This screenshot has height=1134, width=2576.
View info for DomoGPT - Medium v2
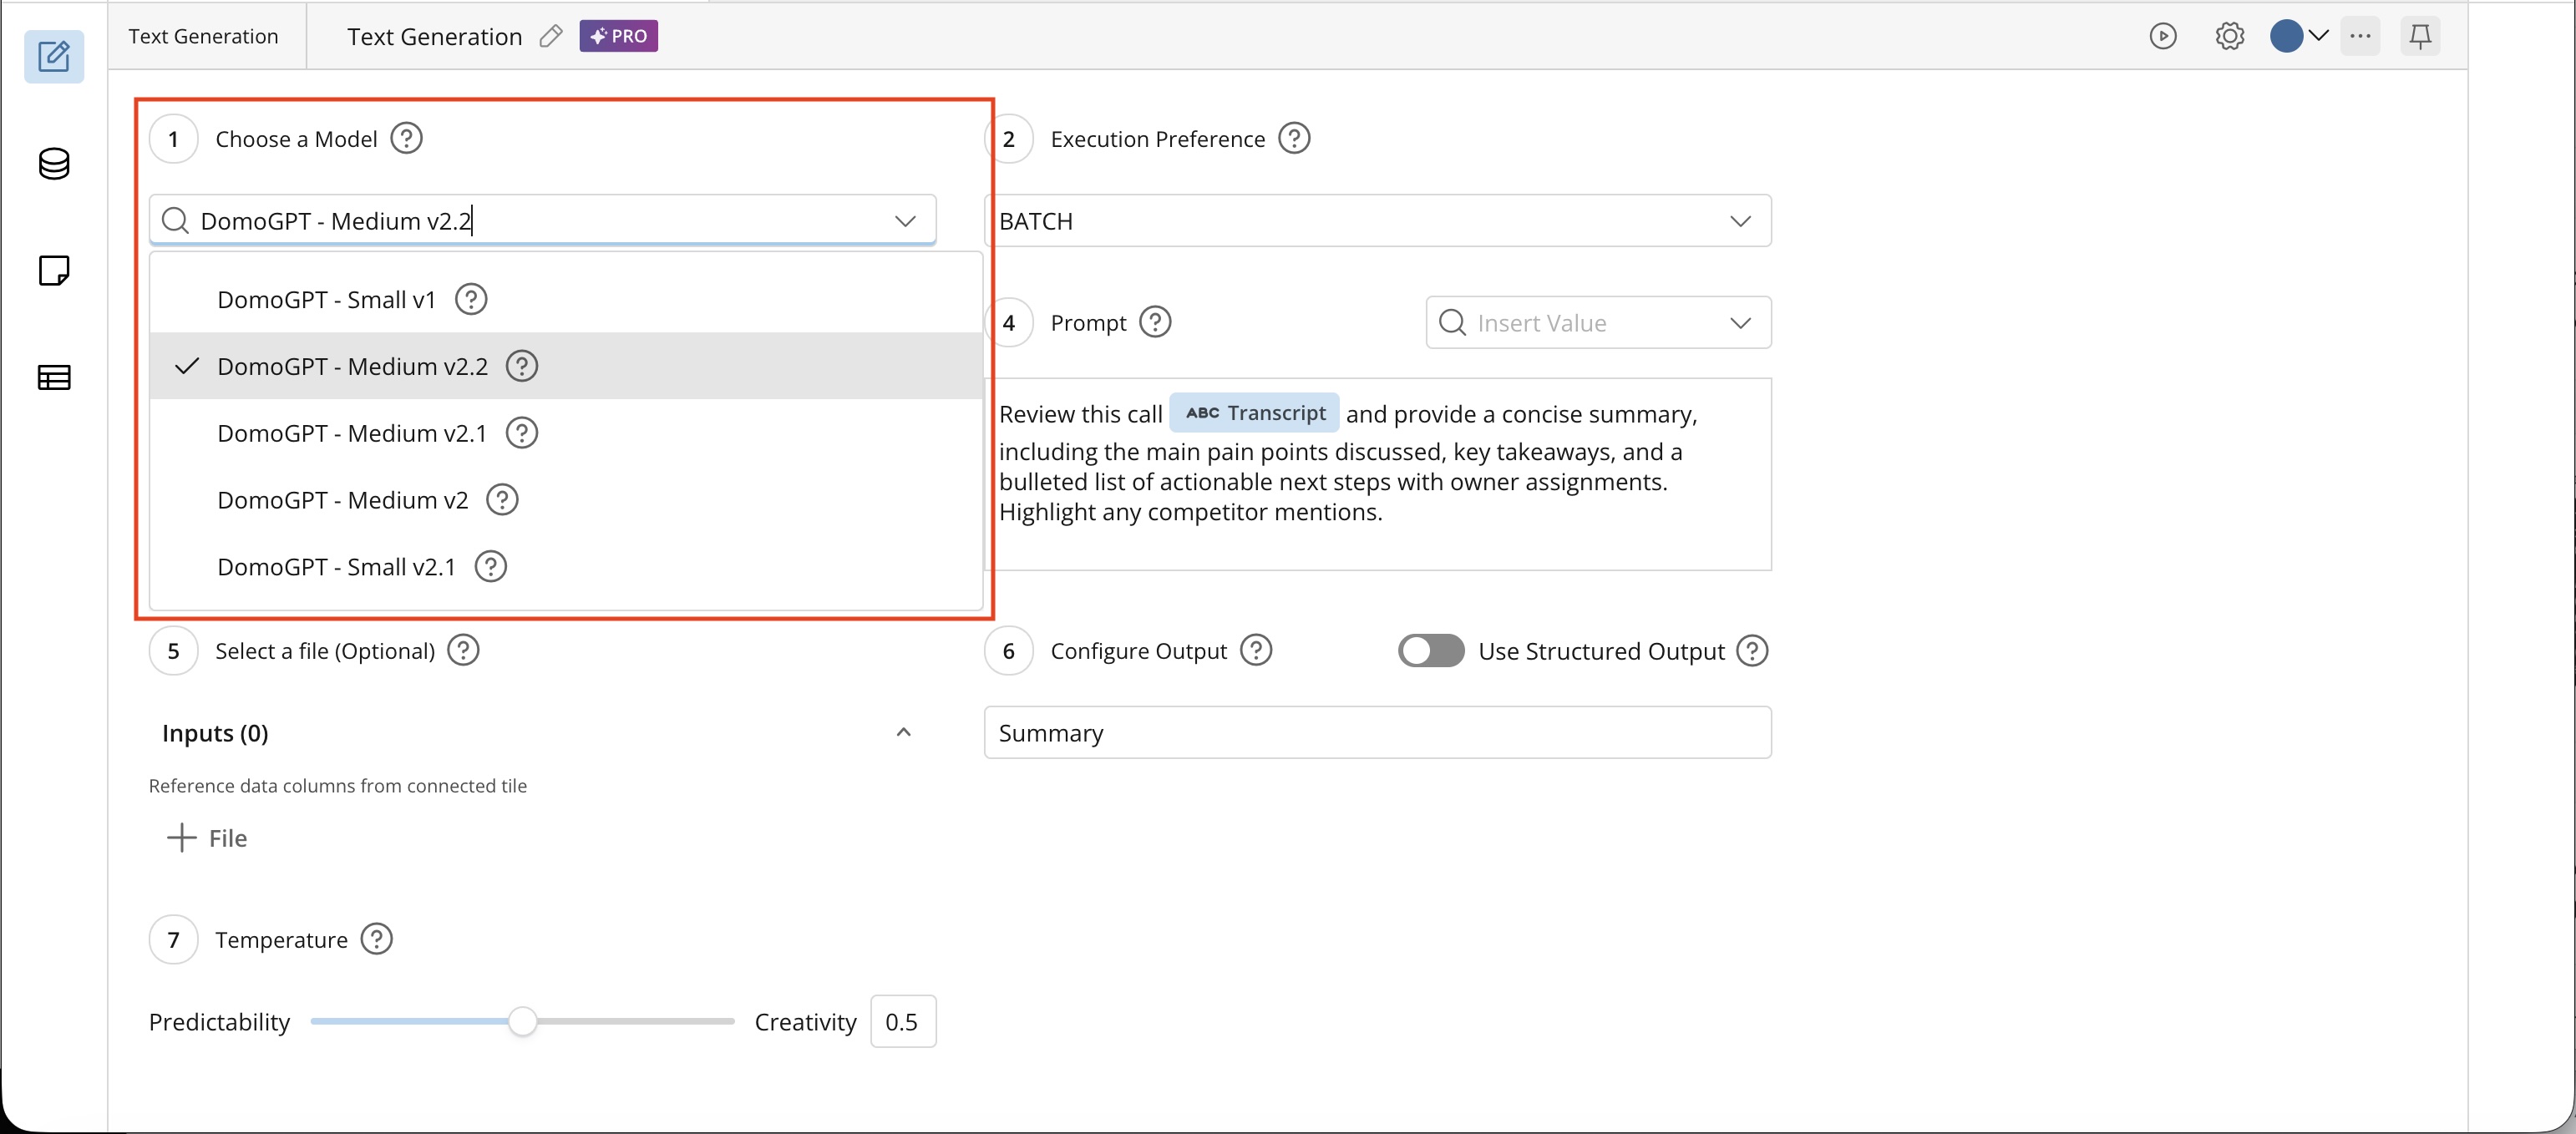click(x=502, y=499)
